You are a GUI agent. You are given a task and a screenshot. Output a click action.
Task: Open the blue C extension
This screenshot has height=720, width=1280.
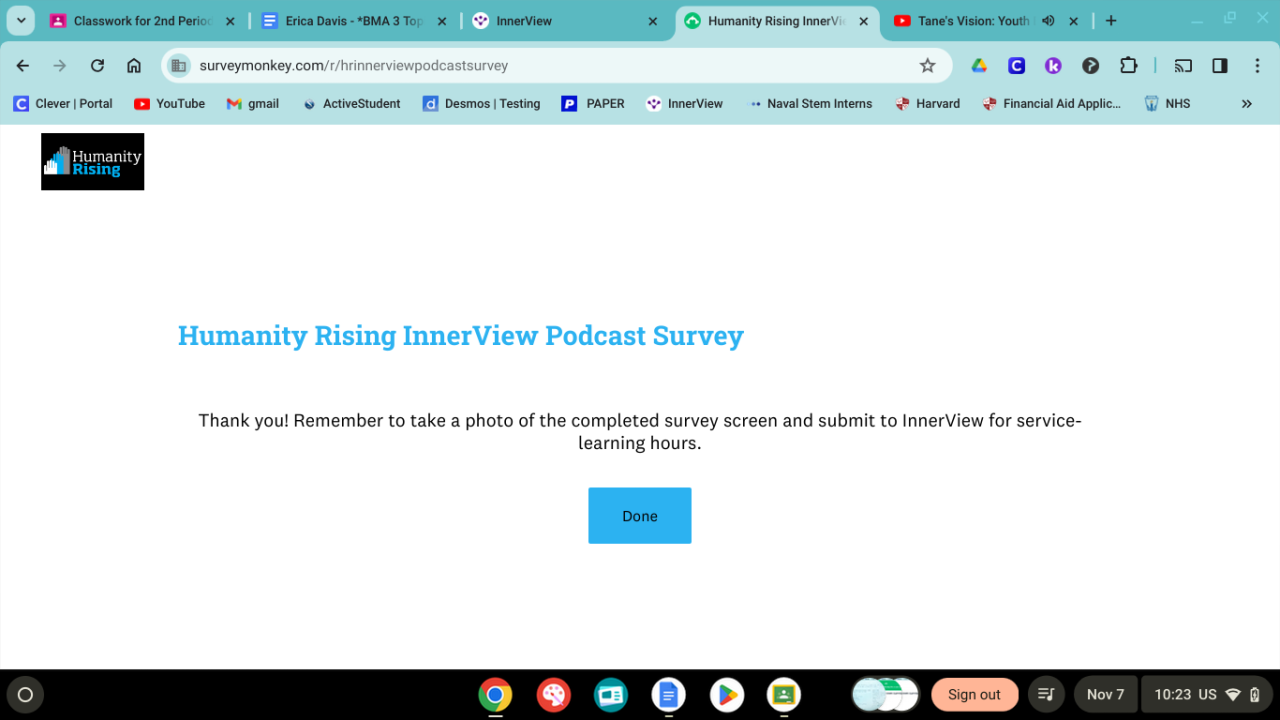[x=1016, y=66]
